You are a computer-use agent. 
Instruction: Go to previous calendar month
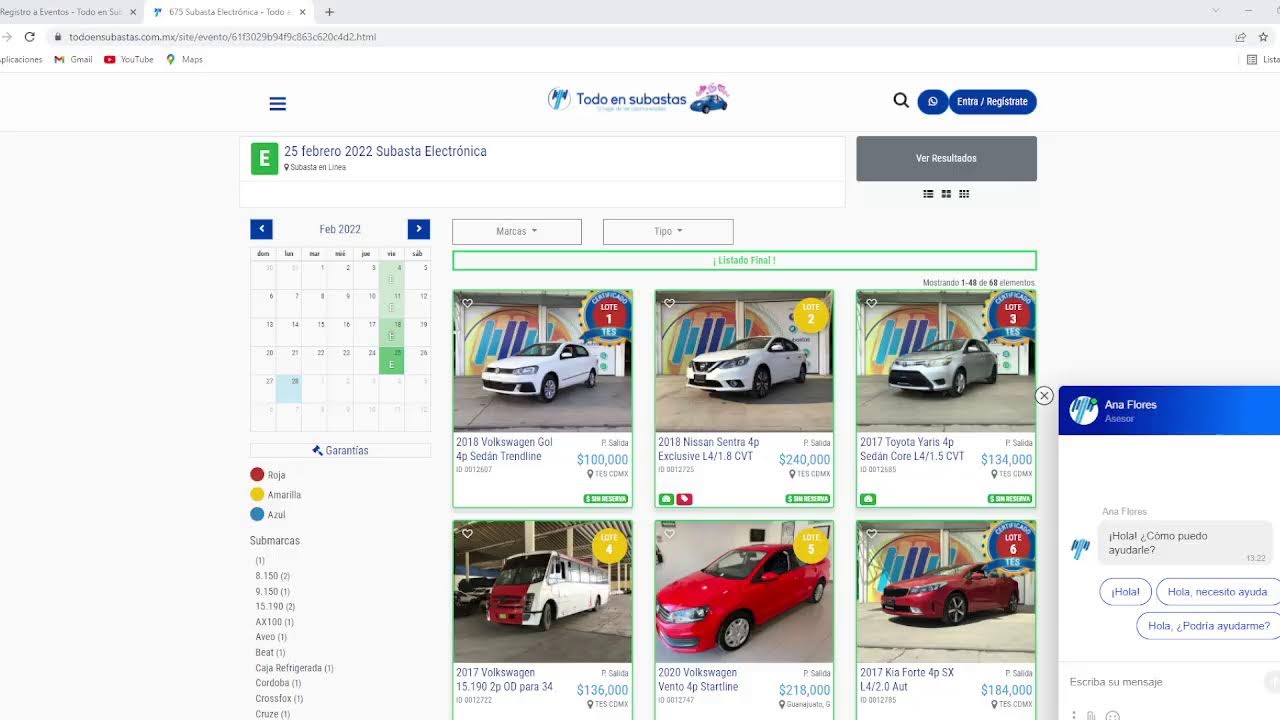tap(261, 229)
